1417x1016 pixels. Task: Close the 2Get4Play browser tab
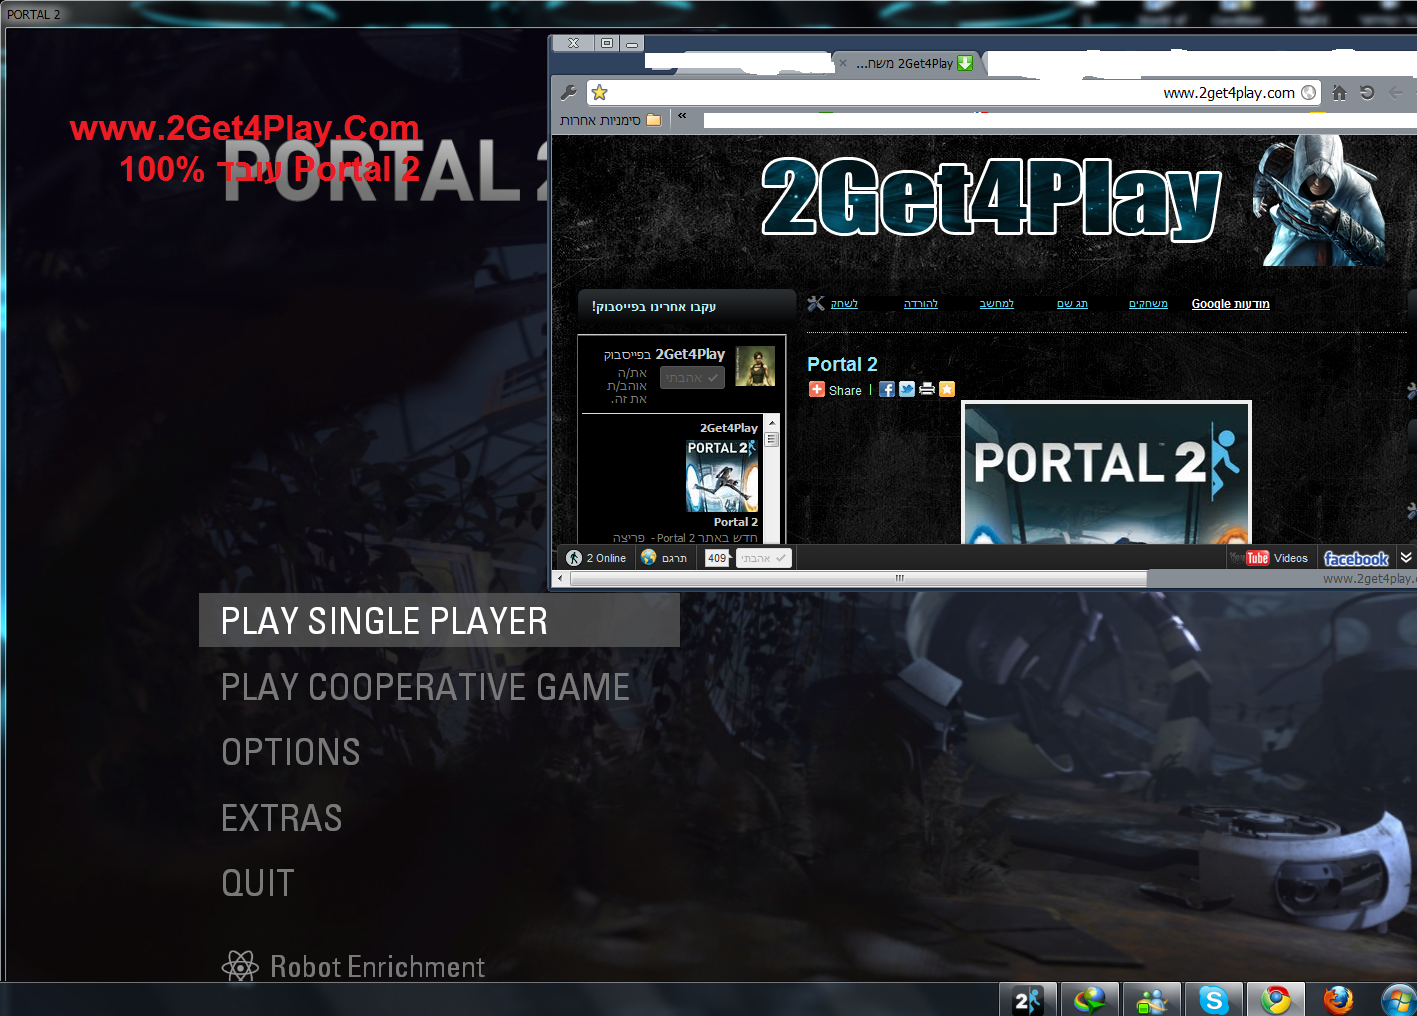(843, 63)
